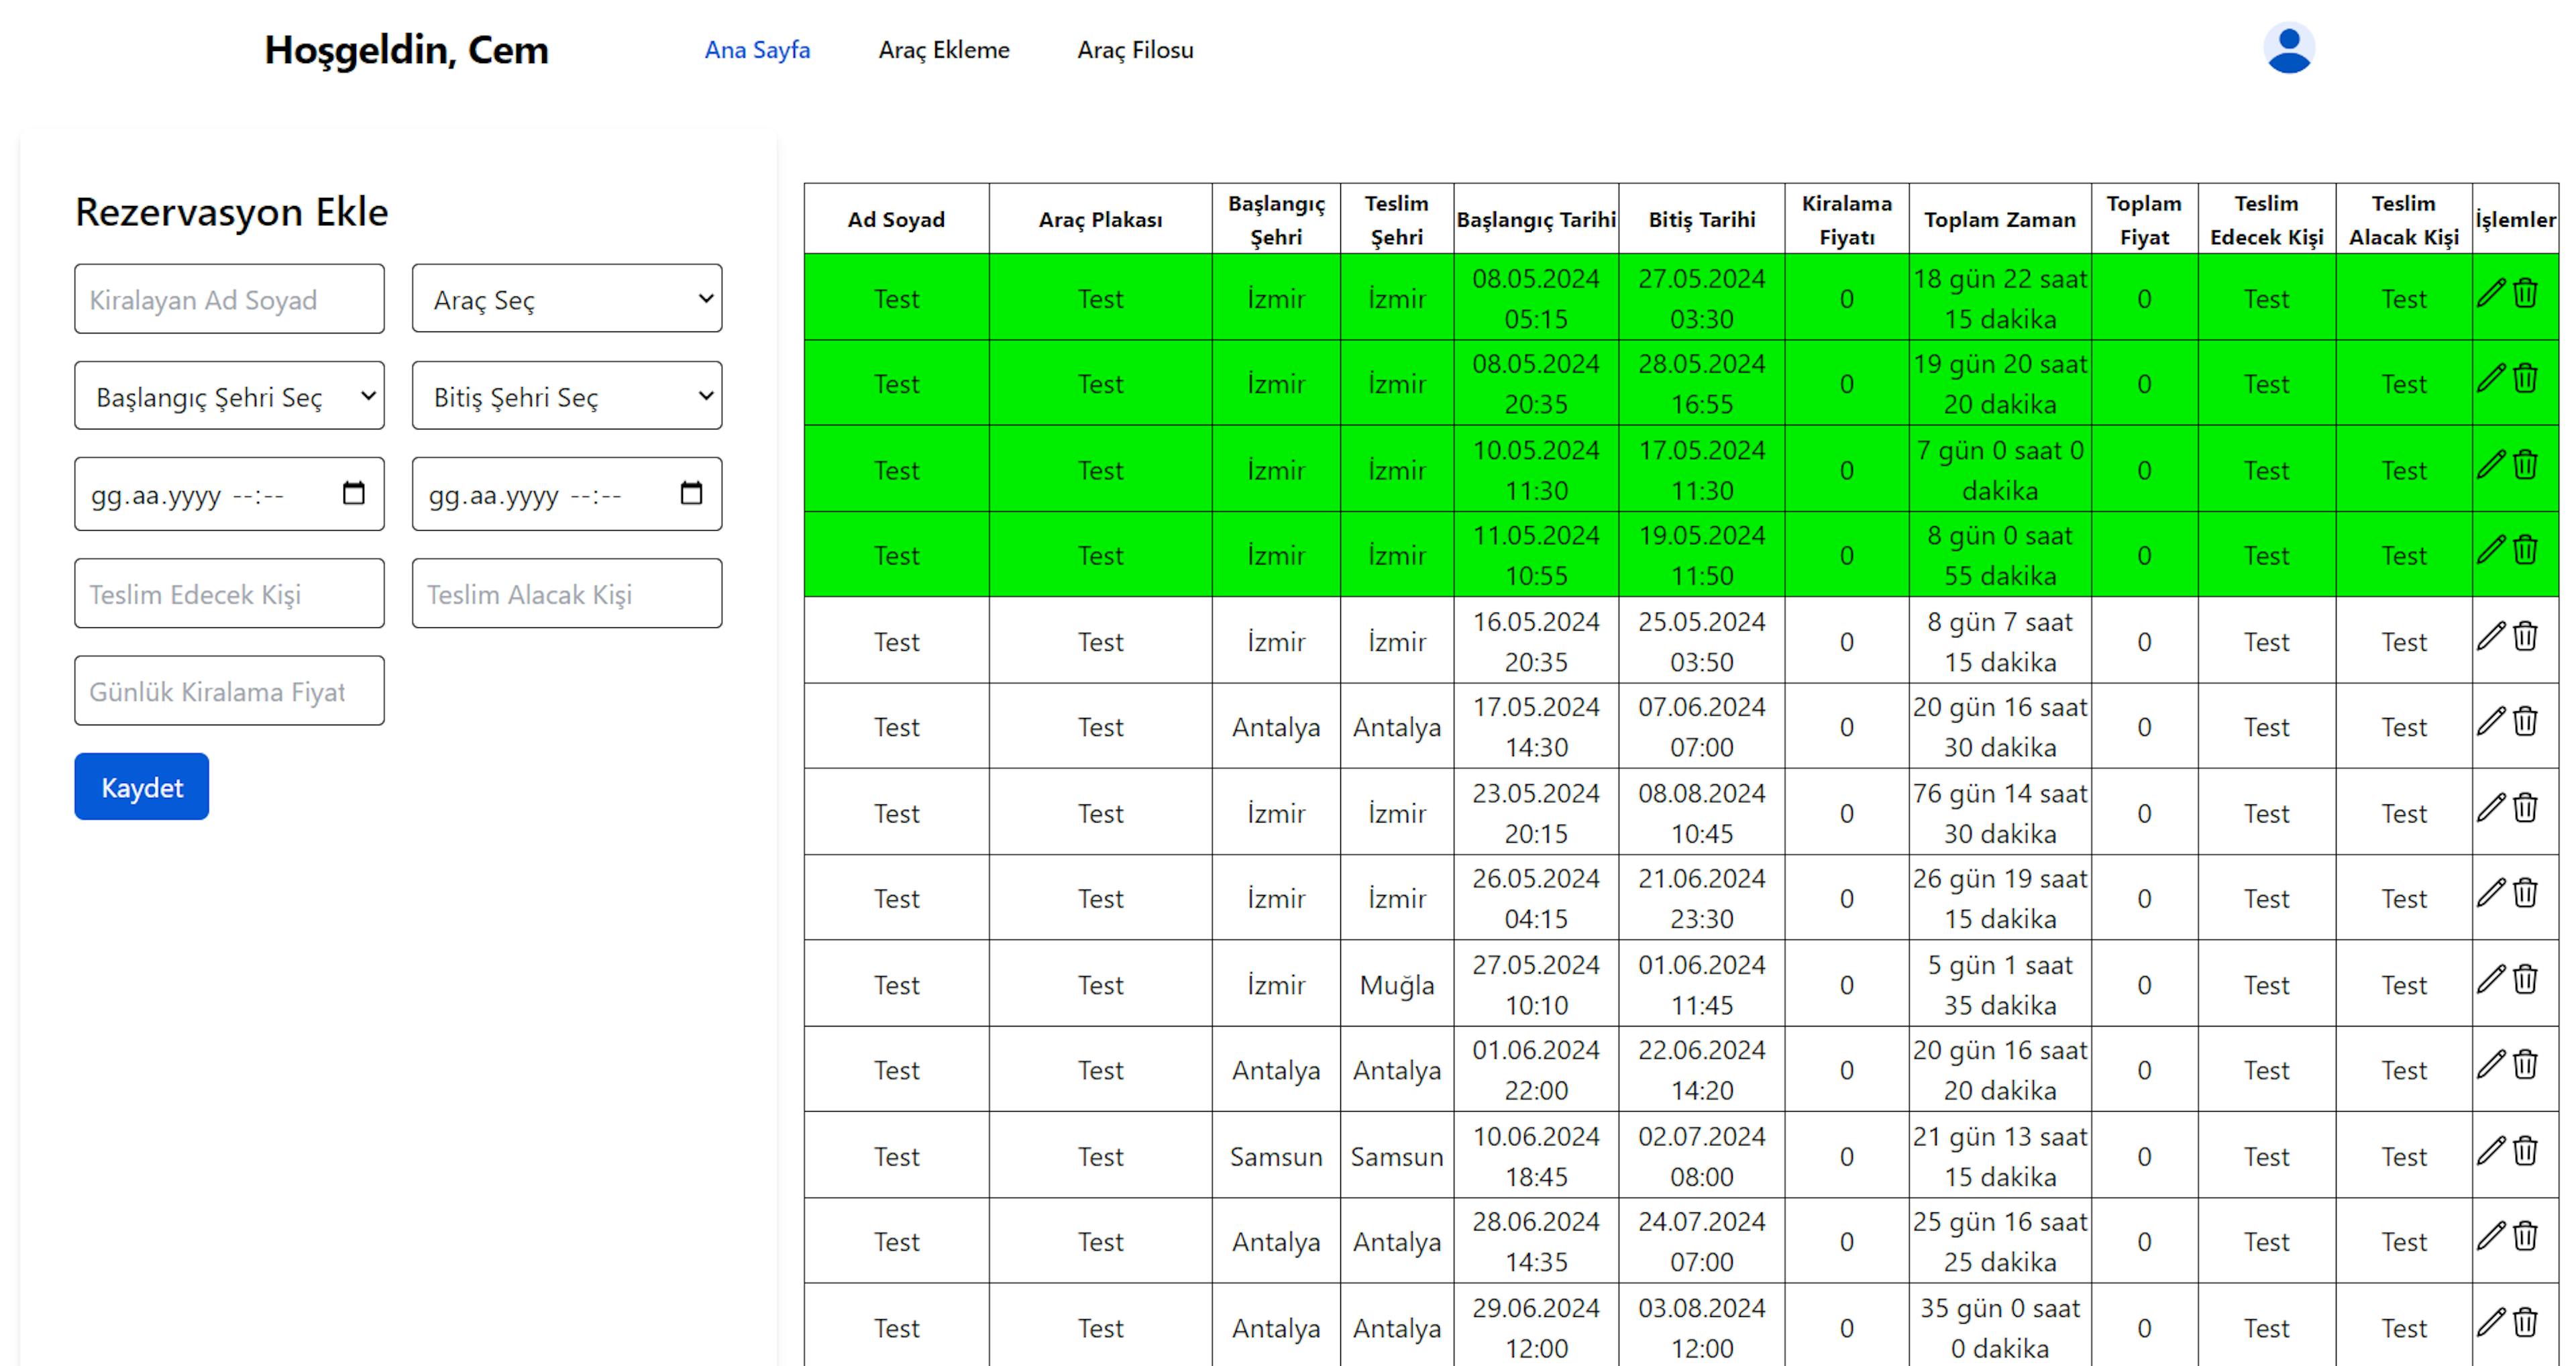Image resolution: width=2576 pixels, height=1366 pixels.
Task: Focus the Teslim Alacak Kişi field
Action: click(x=567, y=593)
